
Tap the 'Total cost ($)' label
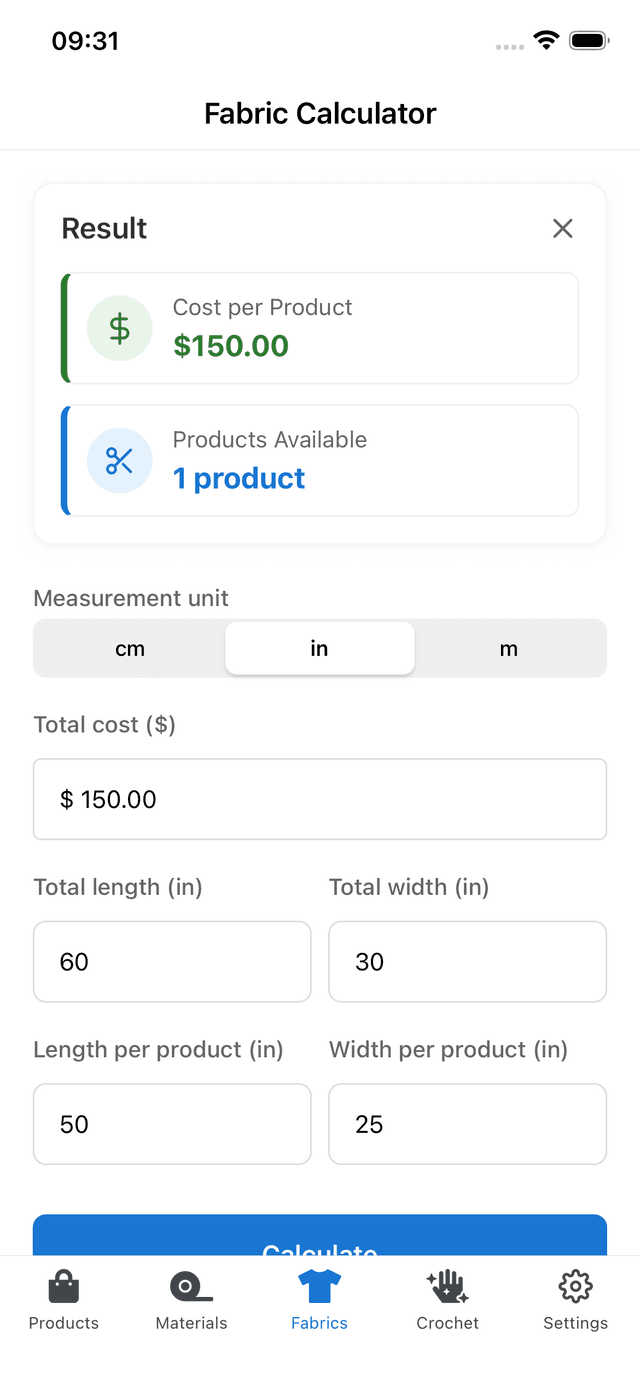(105, 725)
